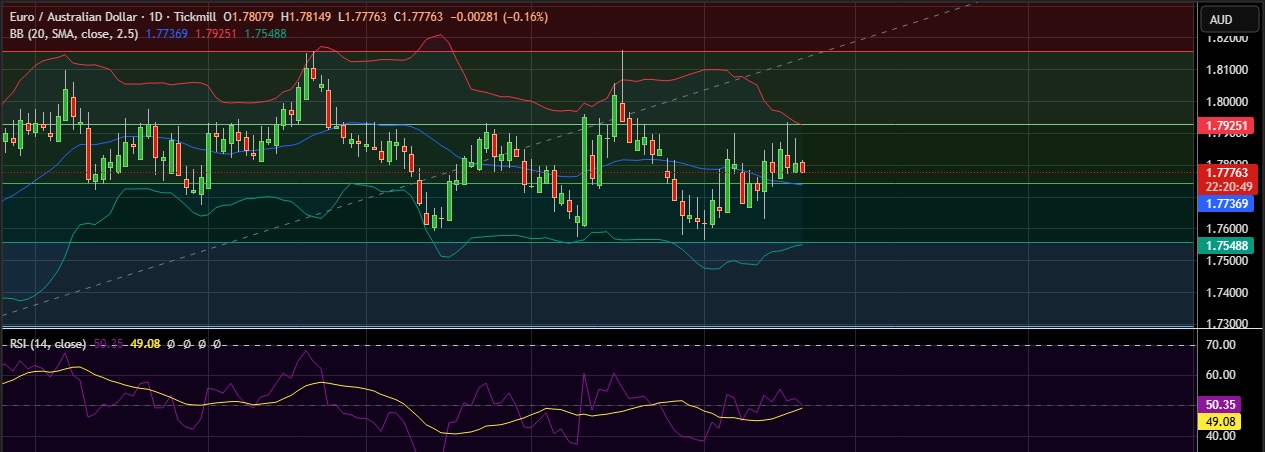Click the green 1.75488 price axis label

point(1228,246)
